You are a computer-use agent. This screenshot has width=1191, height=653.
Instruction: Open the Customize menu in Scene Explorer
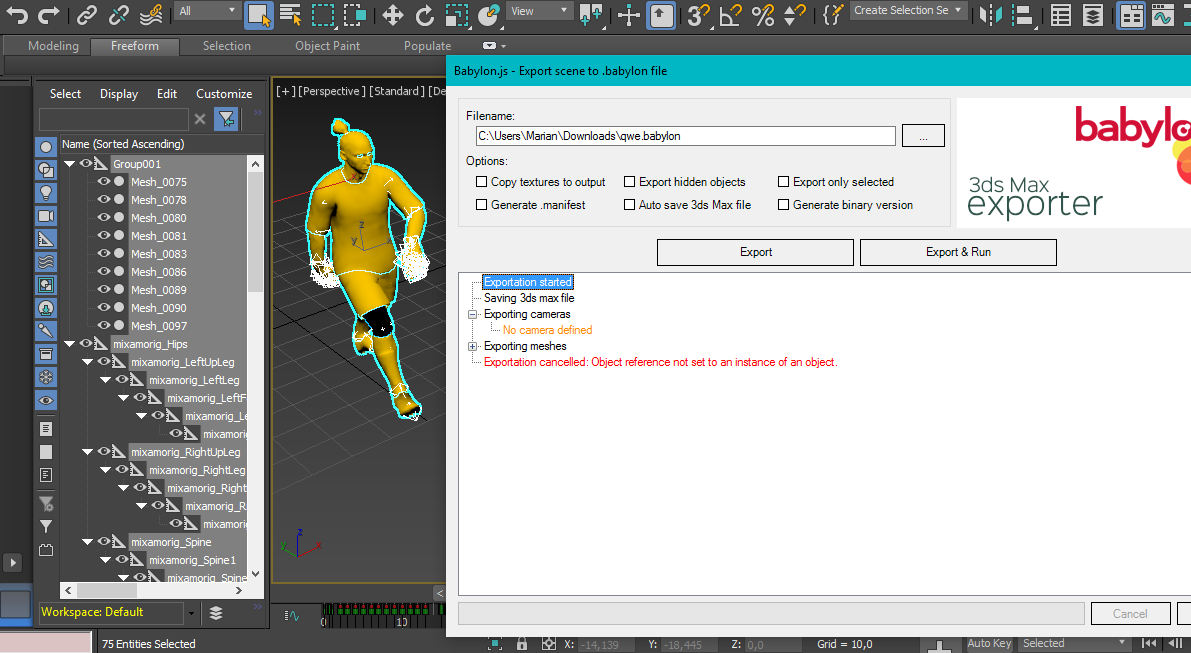pyautogui.click(x=224, y=94)
